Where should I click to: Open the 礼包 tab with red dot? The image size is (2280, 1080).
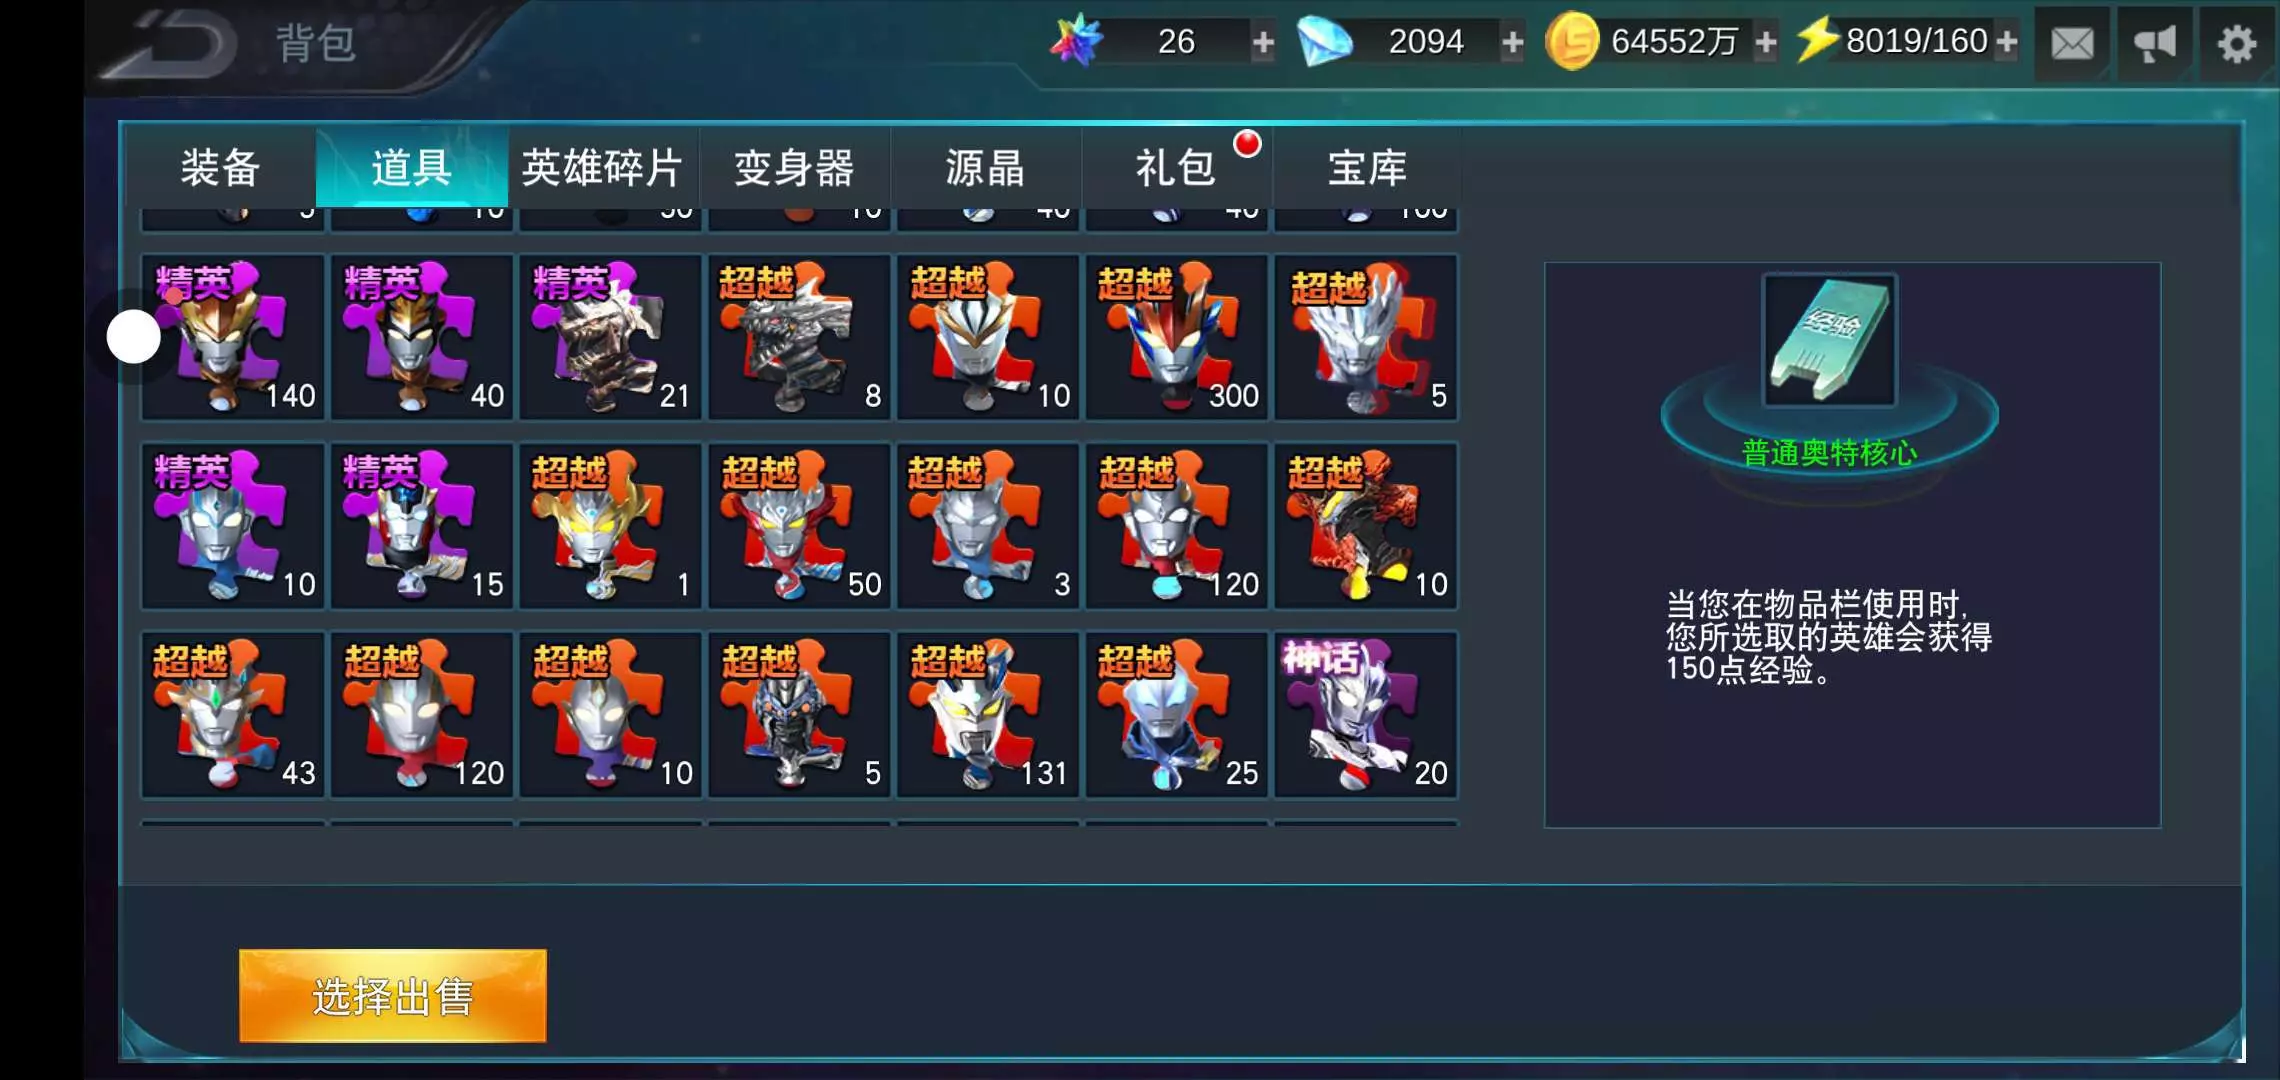coord(1176,167)
